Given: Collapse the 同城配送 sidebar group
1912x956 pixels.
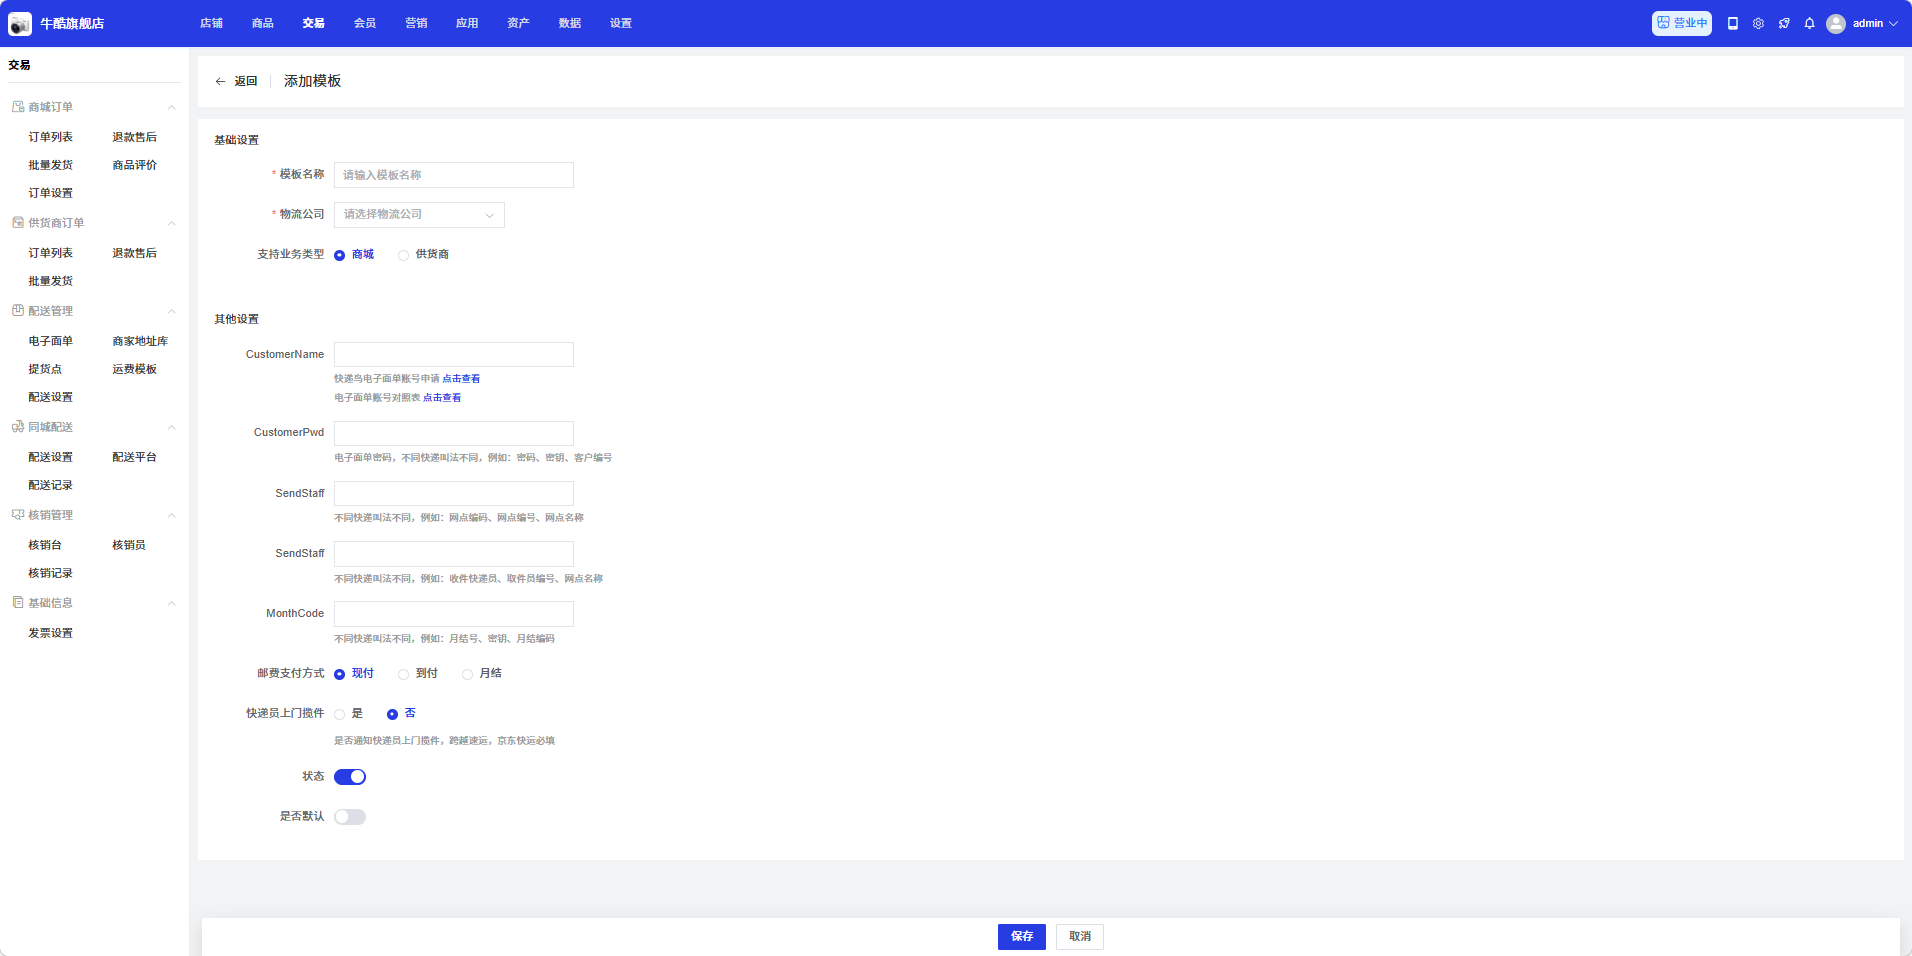Looking at the screenshot, I should 172,427.
